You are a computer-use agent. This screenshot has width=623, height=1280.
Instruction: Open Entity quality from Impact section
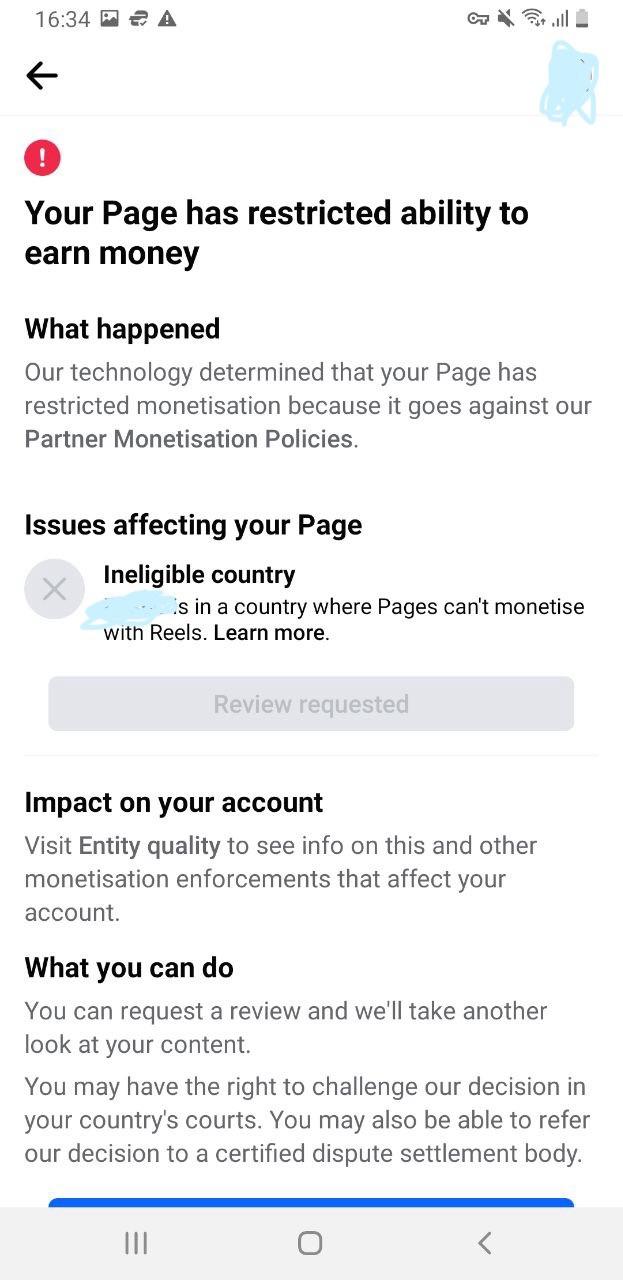(x=148, y=845)
